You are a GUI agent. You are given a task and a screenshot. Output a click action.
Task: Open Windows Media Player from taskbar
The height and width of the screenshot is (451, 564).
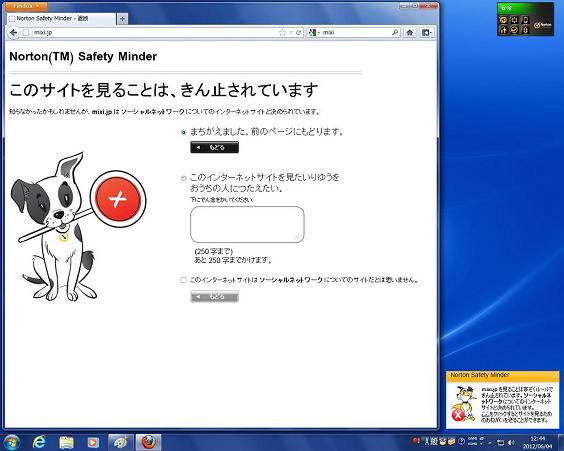pyautogui.click(x=93, y=442)
